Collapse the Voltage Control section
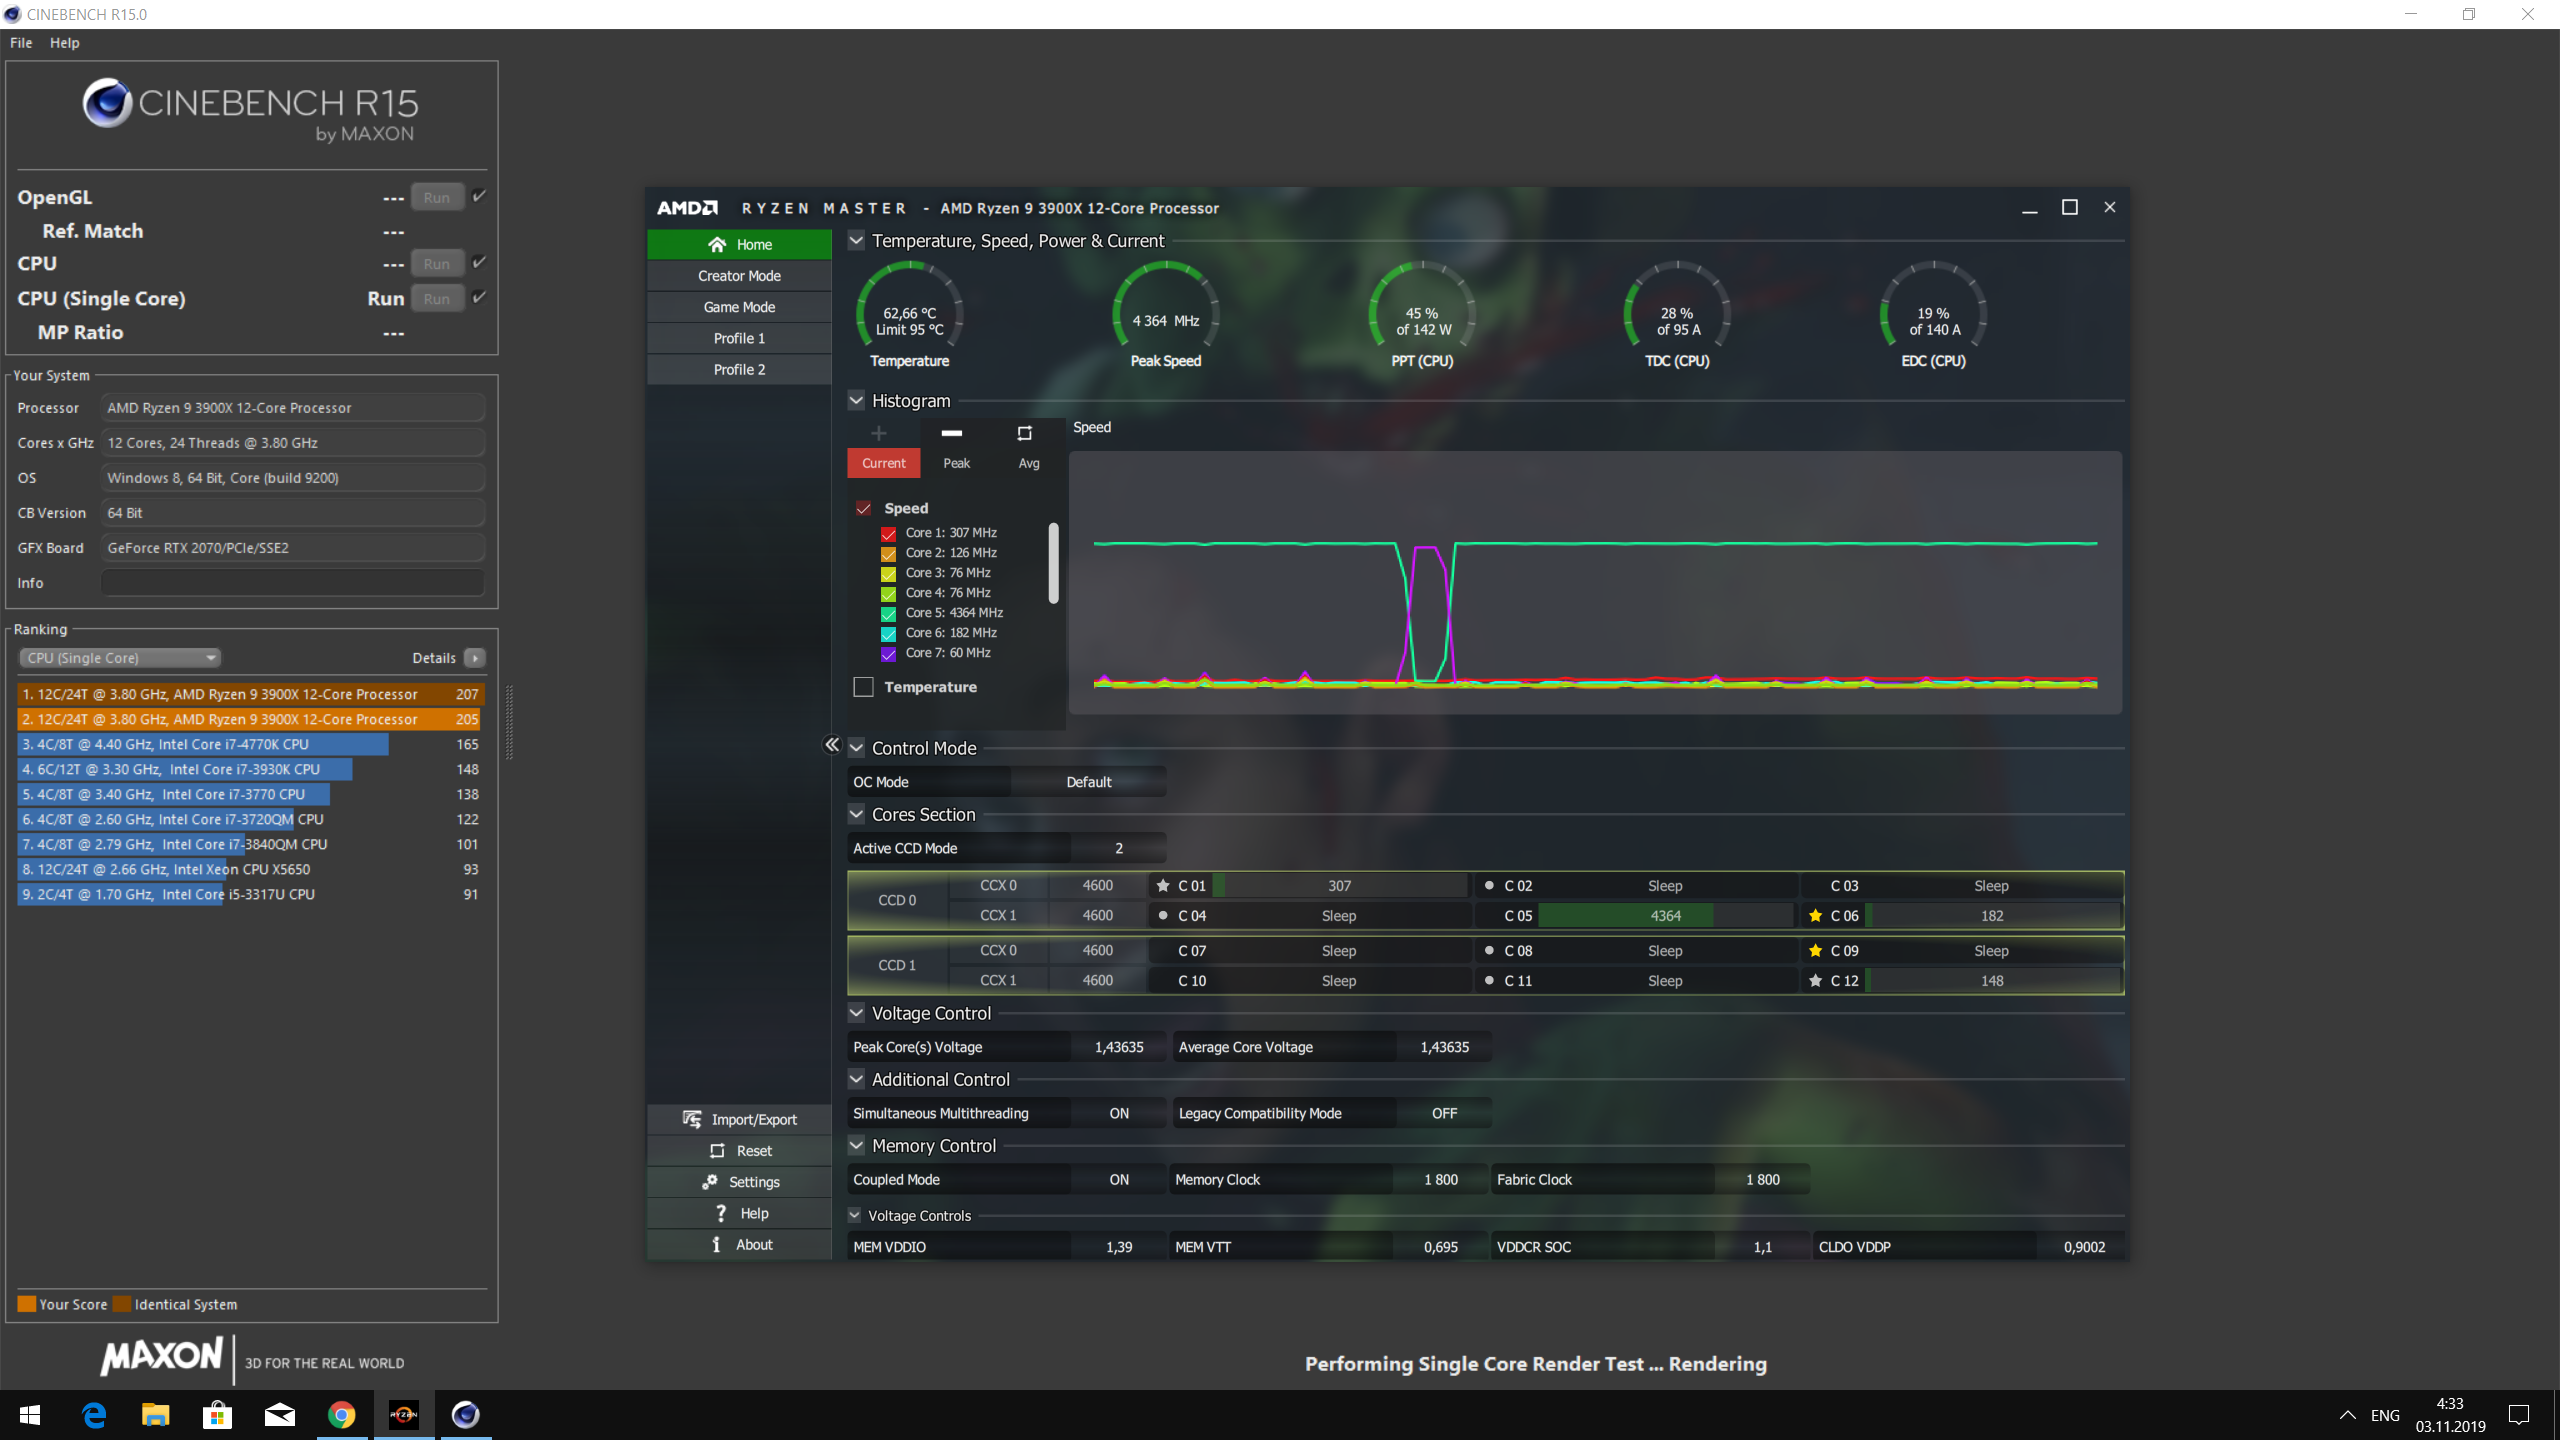Viewport: 2560px width, 1440px height. (x=857, y=1013)
